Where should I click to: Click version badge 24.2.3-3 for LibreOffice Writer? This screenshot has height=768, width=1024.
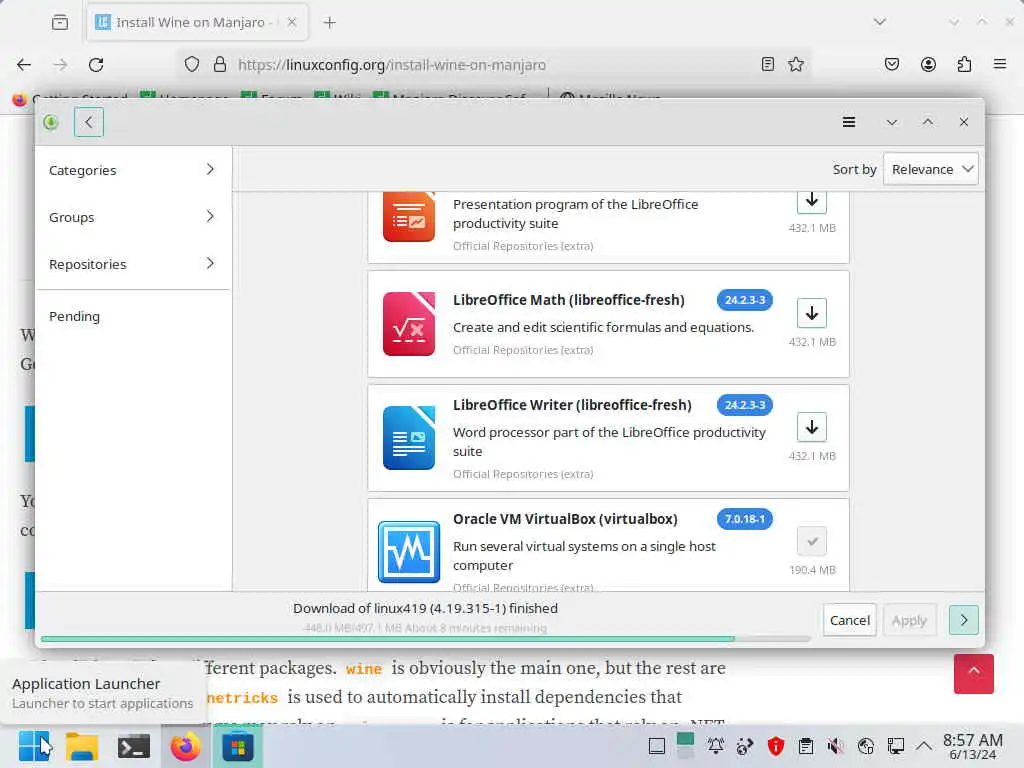(744, 405)
